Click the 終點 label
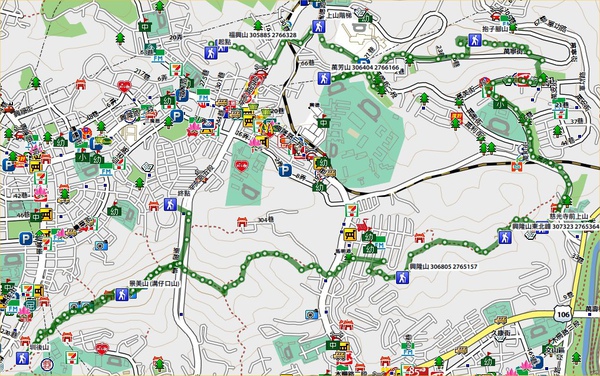Viewport: 600px width, 376px height. [184, 193]
